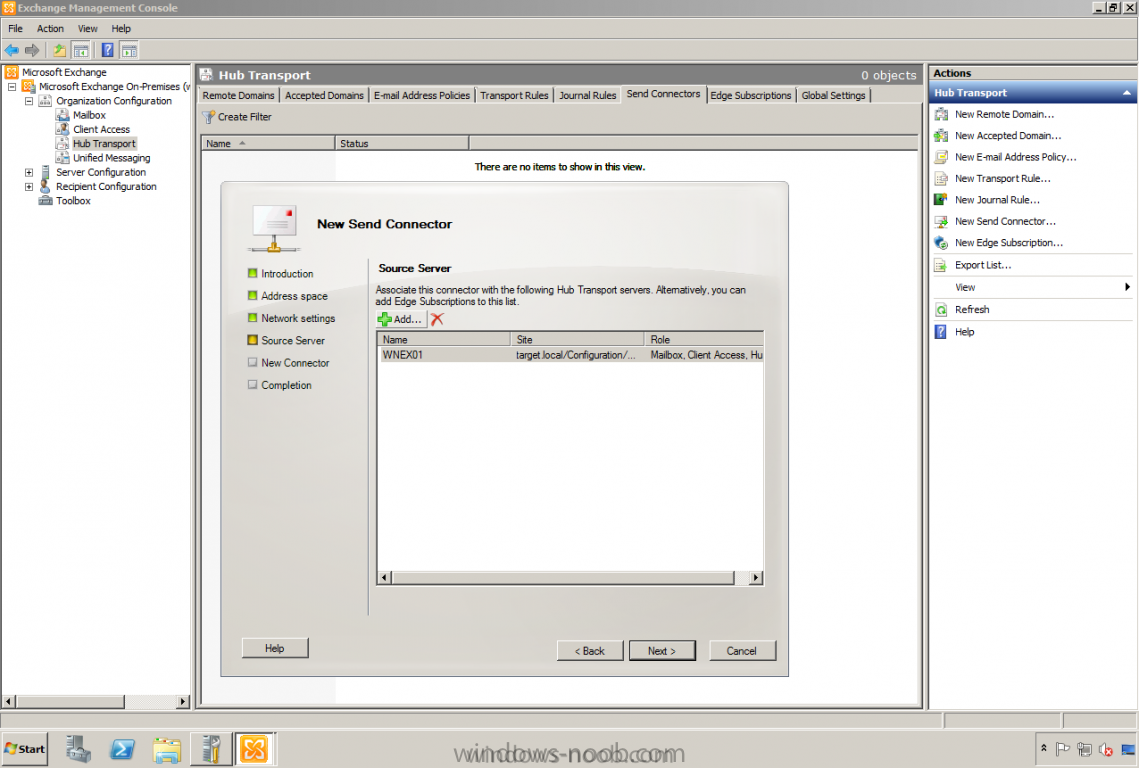Open the Action menu
This screenshot has height=768, width=1139.
(x=50, y=28)
